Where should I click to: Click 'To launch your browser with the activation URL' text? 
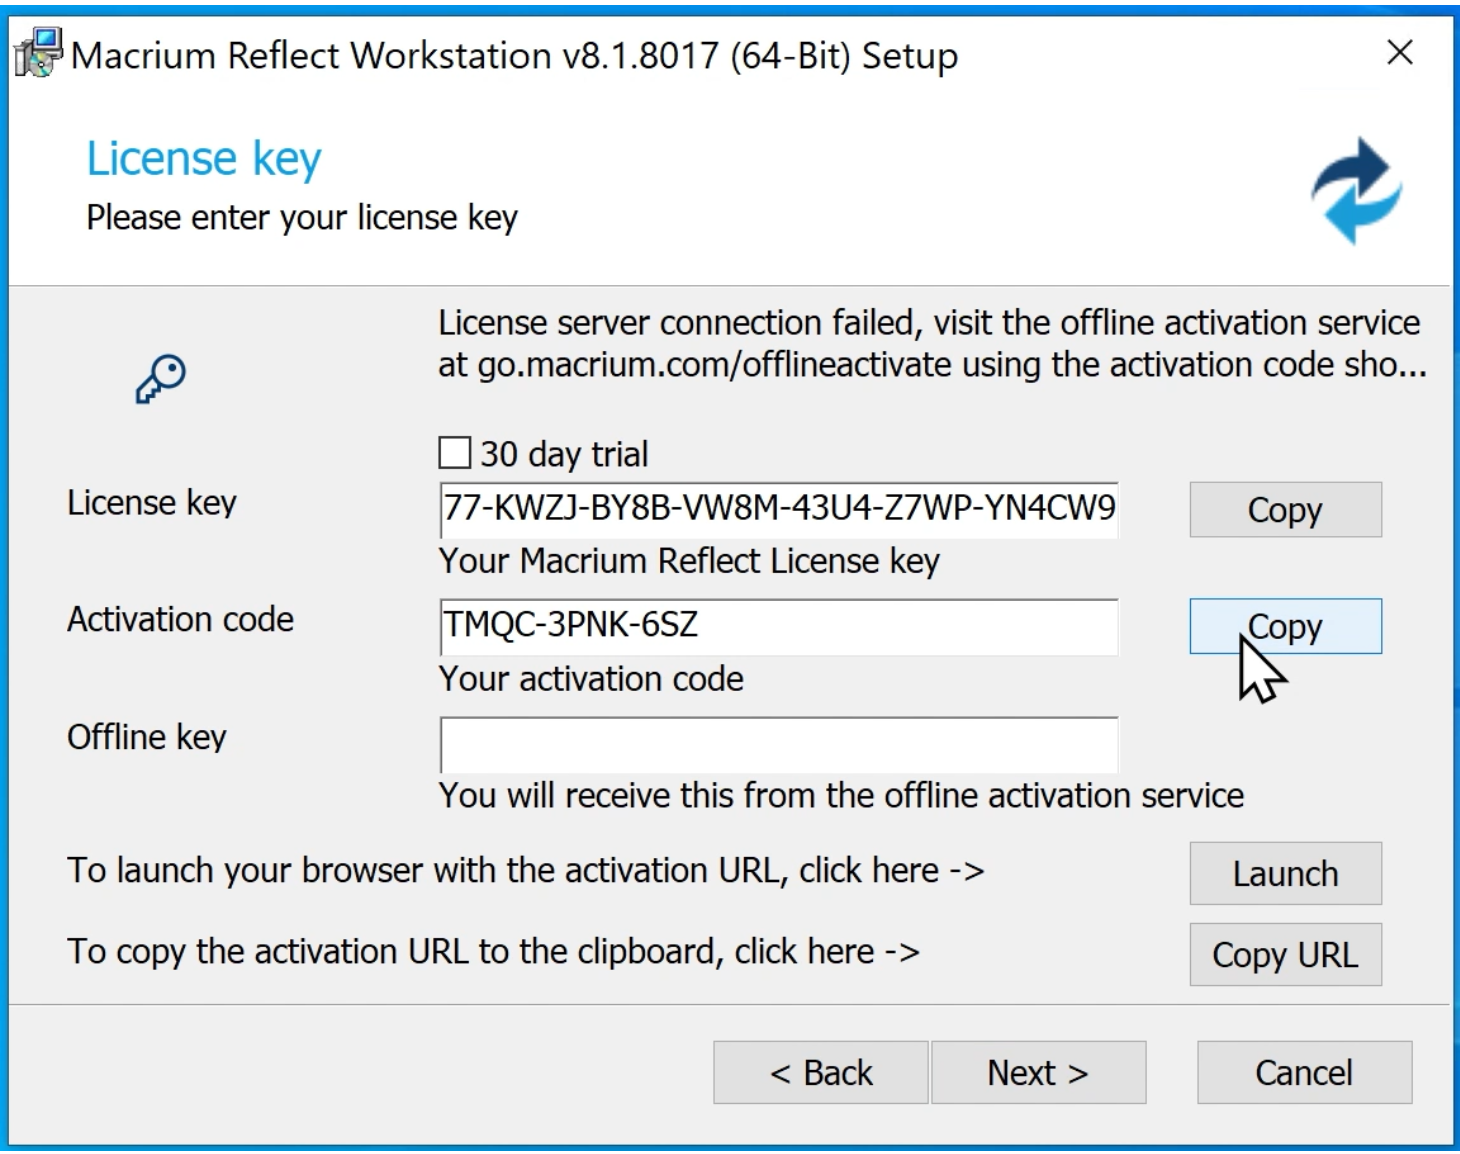click(525, 871)
